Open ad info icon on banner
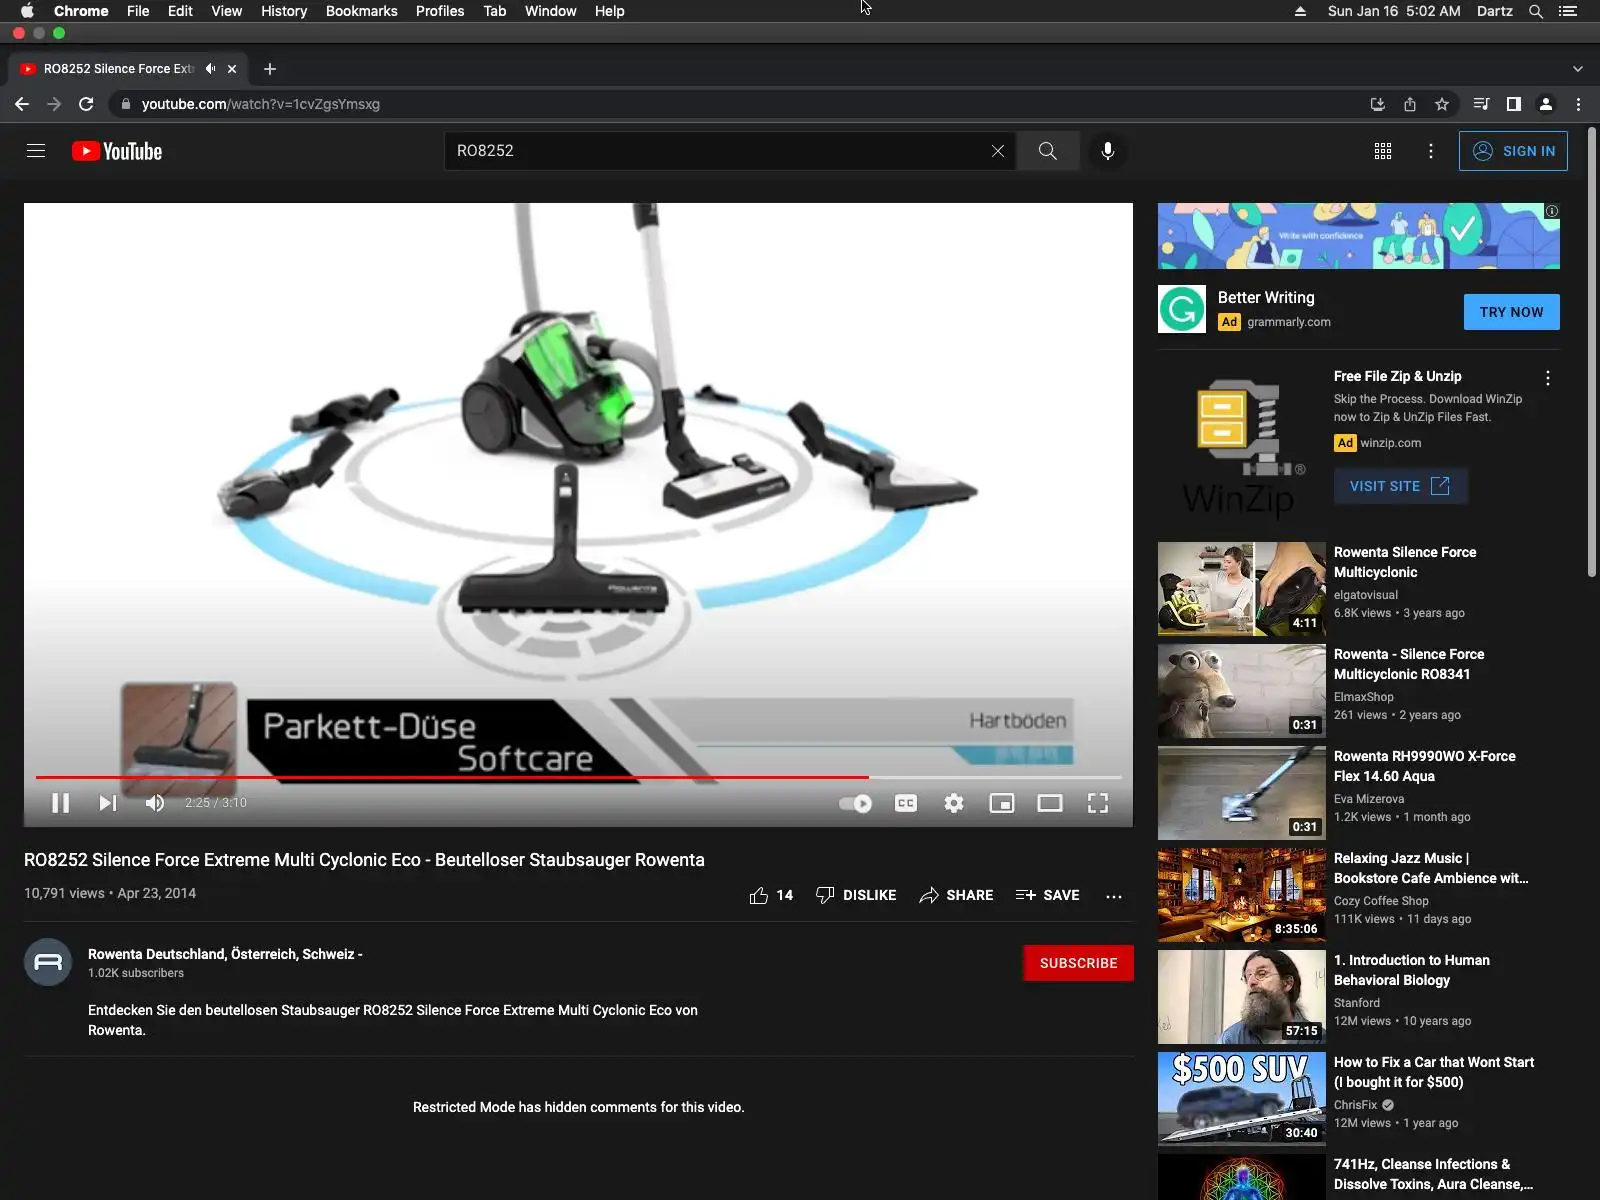 [x=1552, y=211]
